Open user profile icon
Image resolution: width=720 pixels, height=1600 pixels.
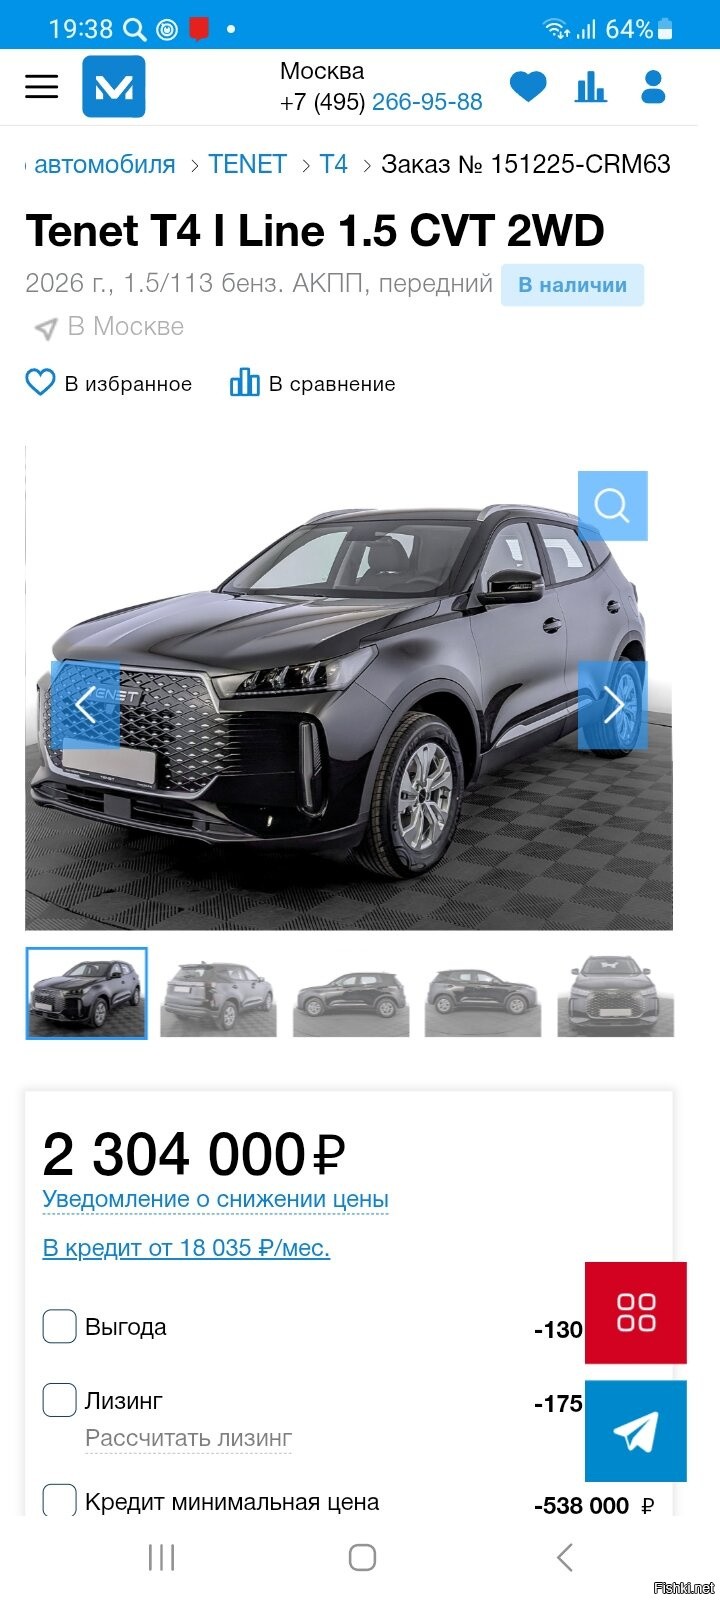653,87
